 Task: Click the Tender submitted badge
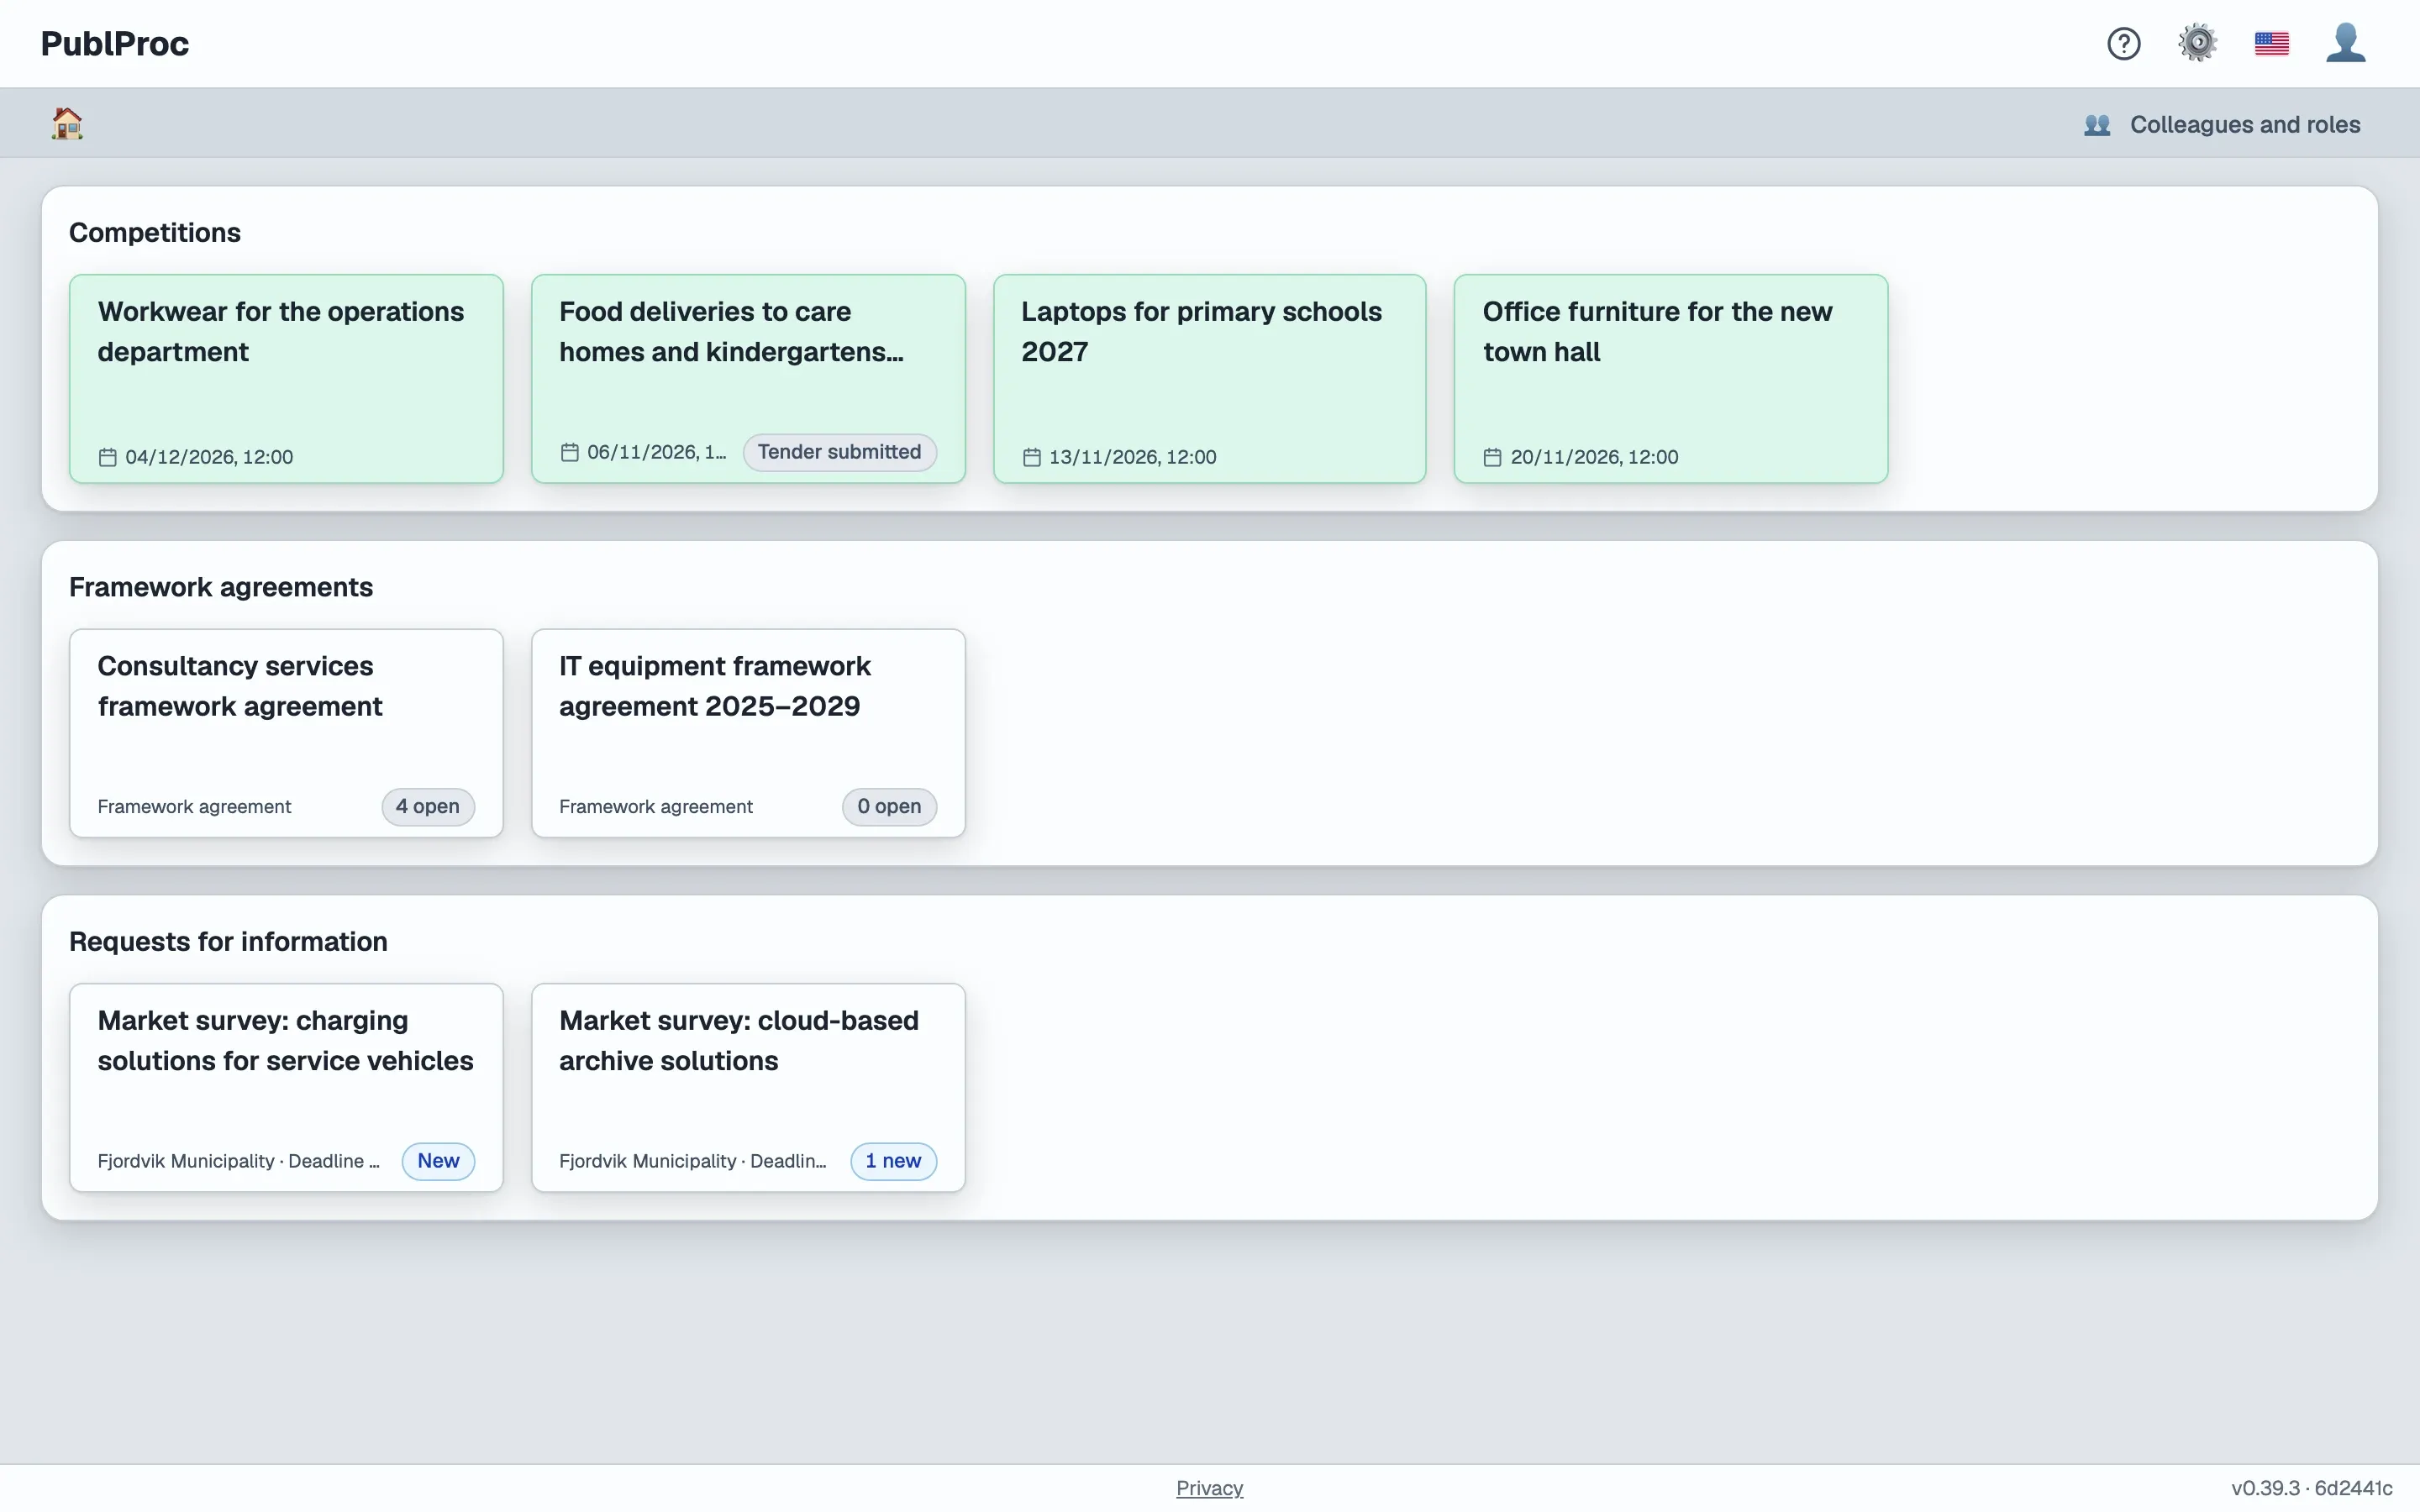839,452
